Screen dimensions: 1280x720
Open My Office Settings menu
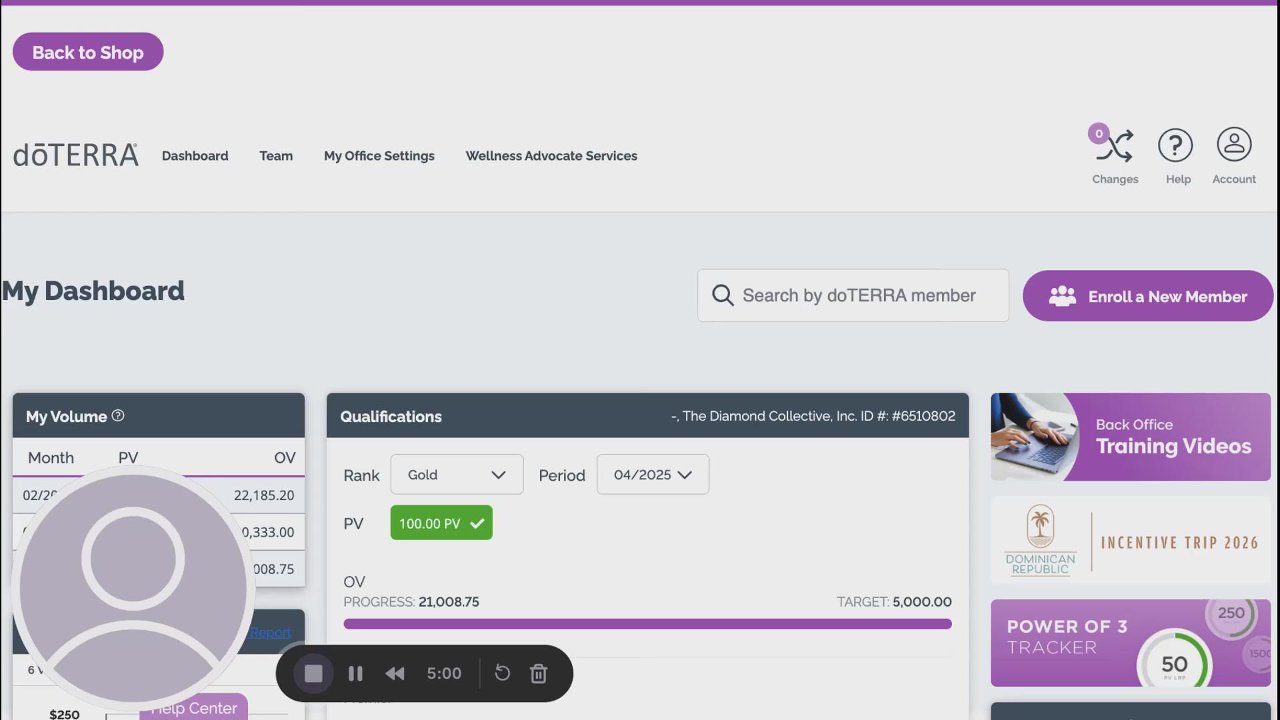tap(379, 156)
